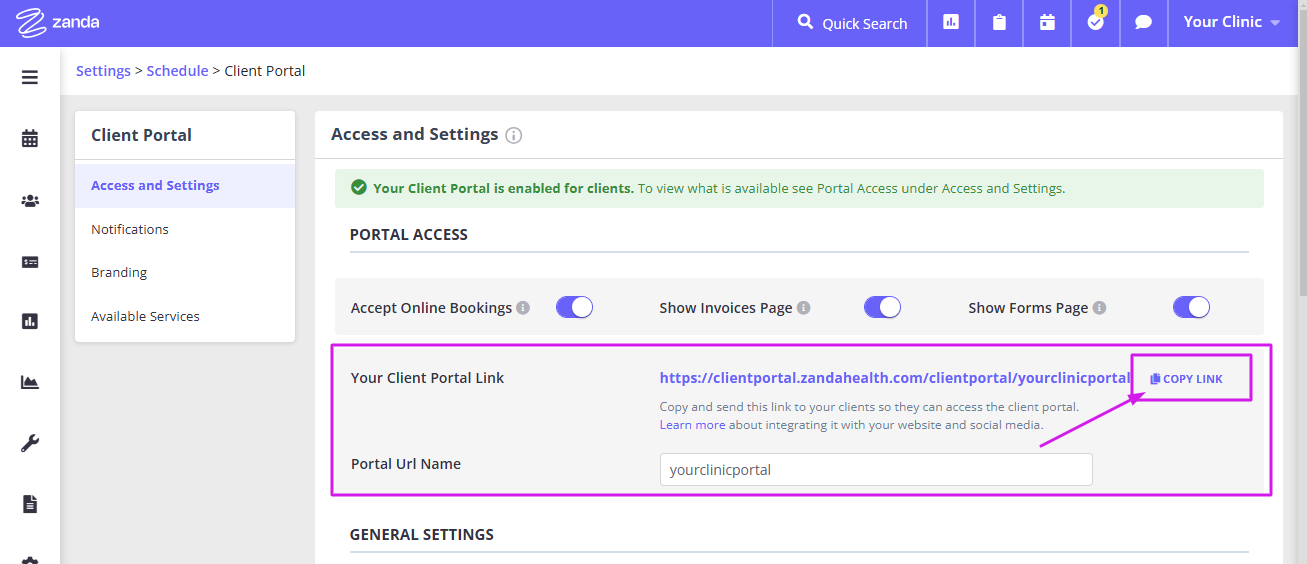Screen dimensions: 1307x564
Task: Toggle Accept Online Bookings switch
Action: point(575,307)
